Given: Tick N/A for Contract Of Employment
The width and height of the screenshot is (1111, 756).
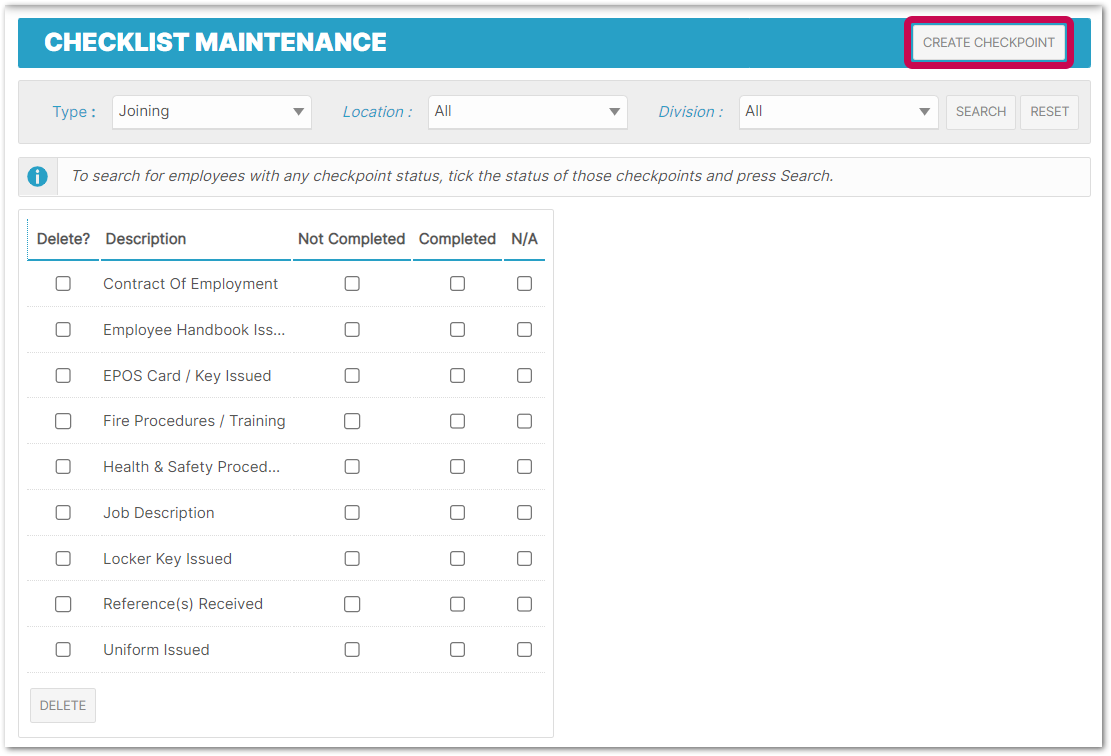Looking at the screenshot, I should coord(524,283).
